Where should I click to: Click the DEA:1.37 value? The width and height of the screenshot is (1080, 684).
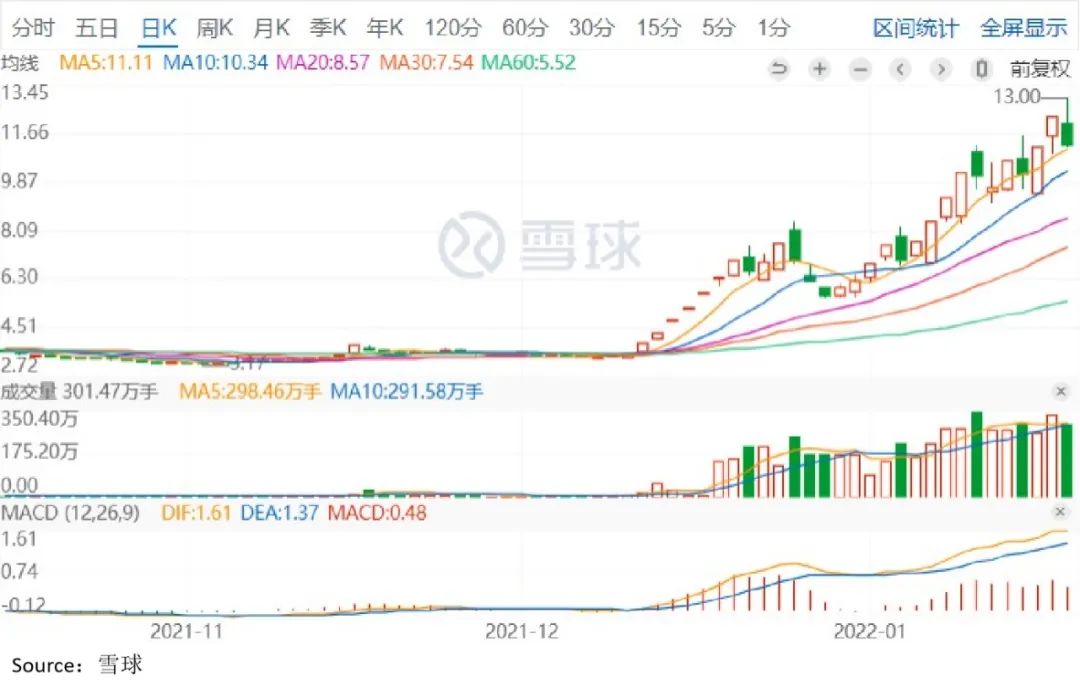click(x=279, y=512)
